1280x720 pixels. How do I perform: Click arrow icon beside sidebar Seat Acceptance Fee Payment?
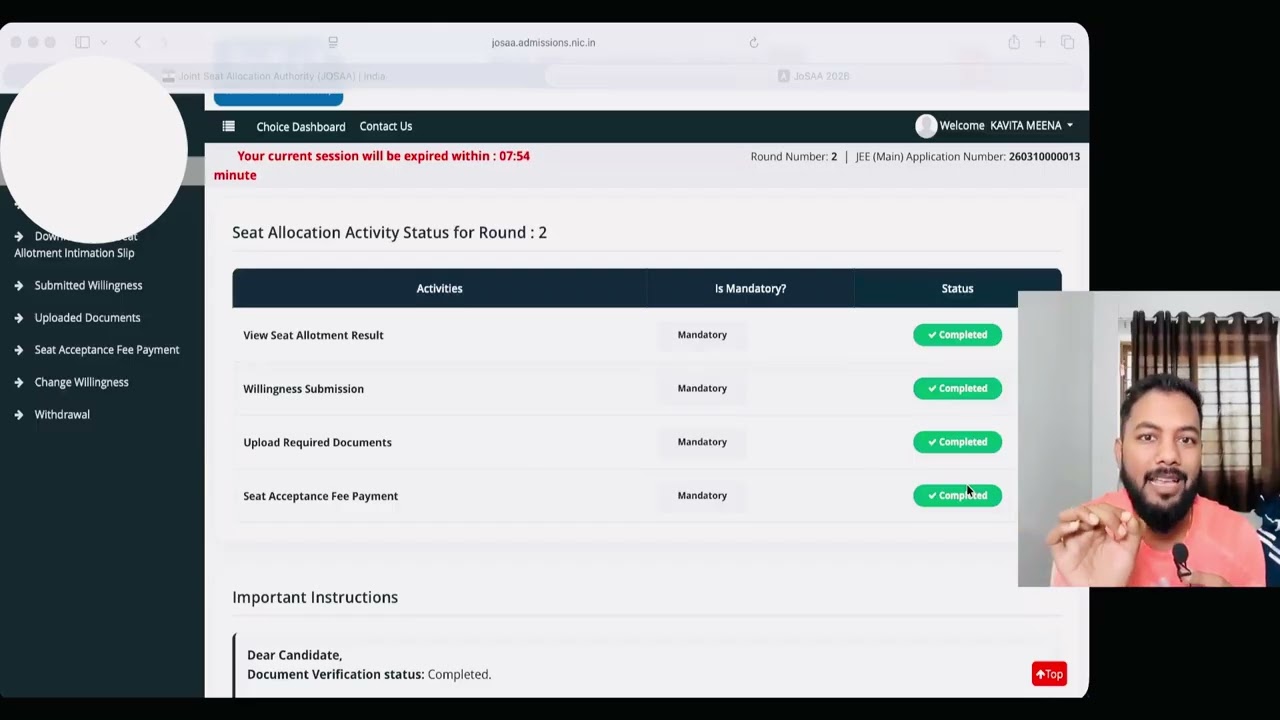pyautogui.click(x=19, y=350)
